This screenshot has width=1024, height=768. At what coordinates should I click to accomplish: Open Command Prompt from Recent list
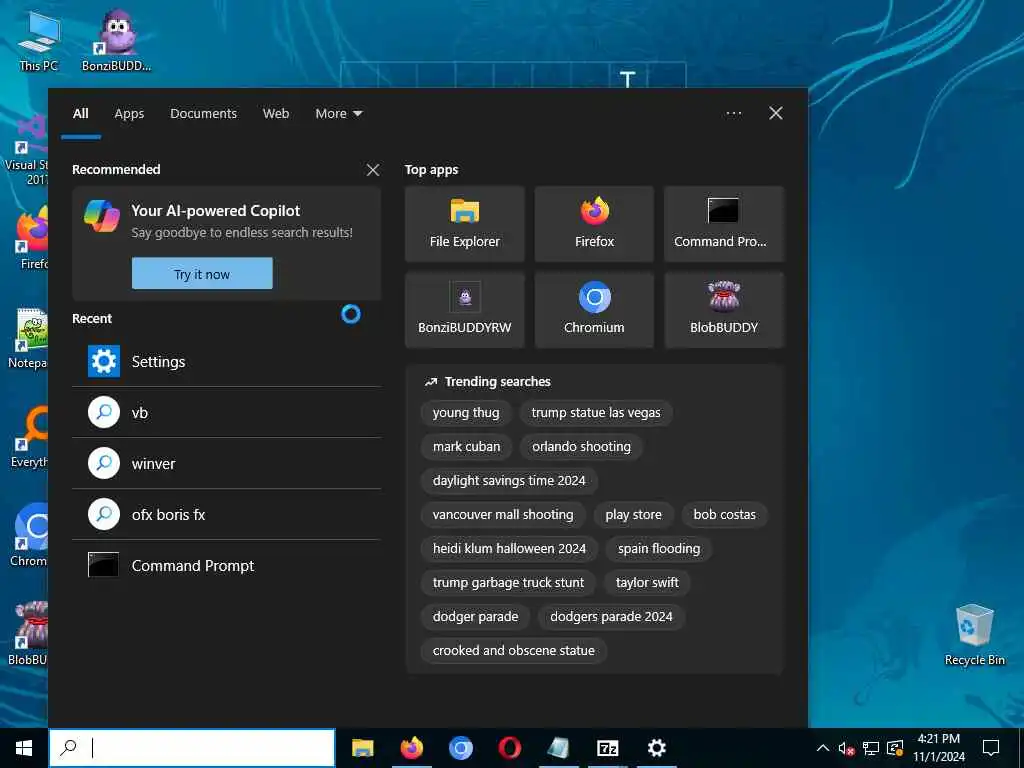click(x=226, y=566)
